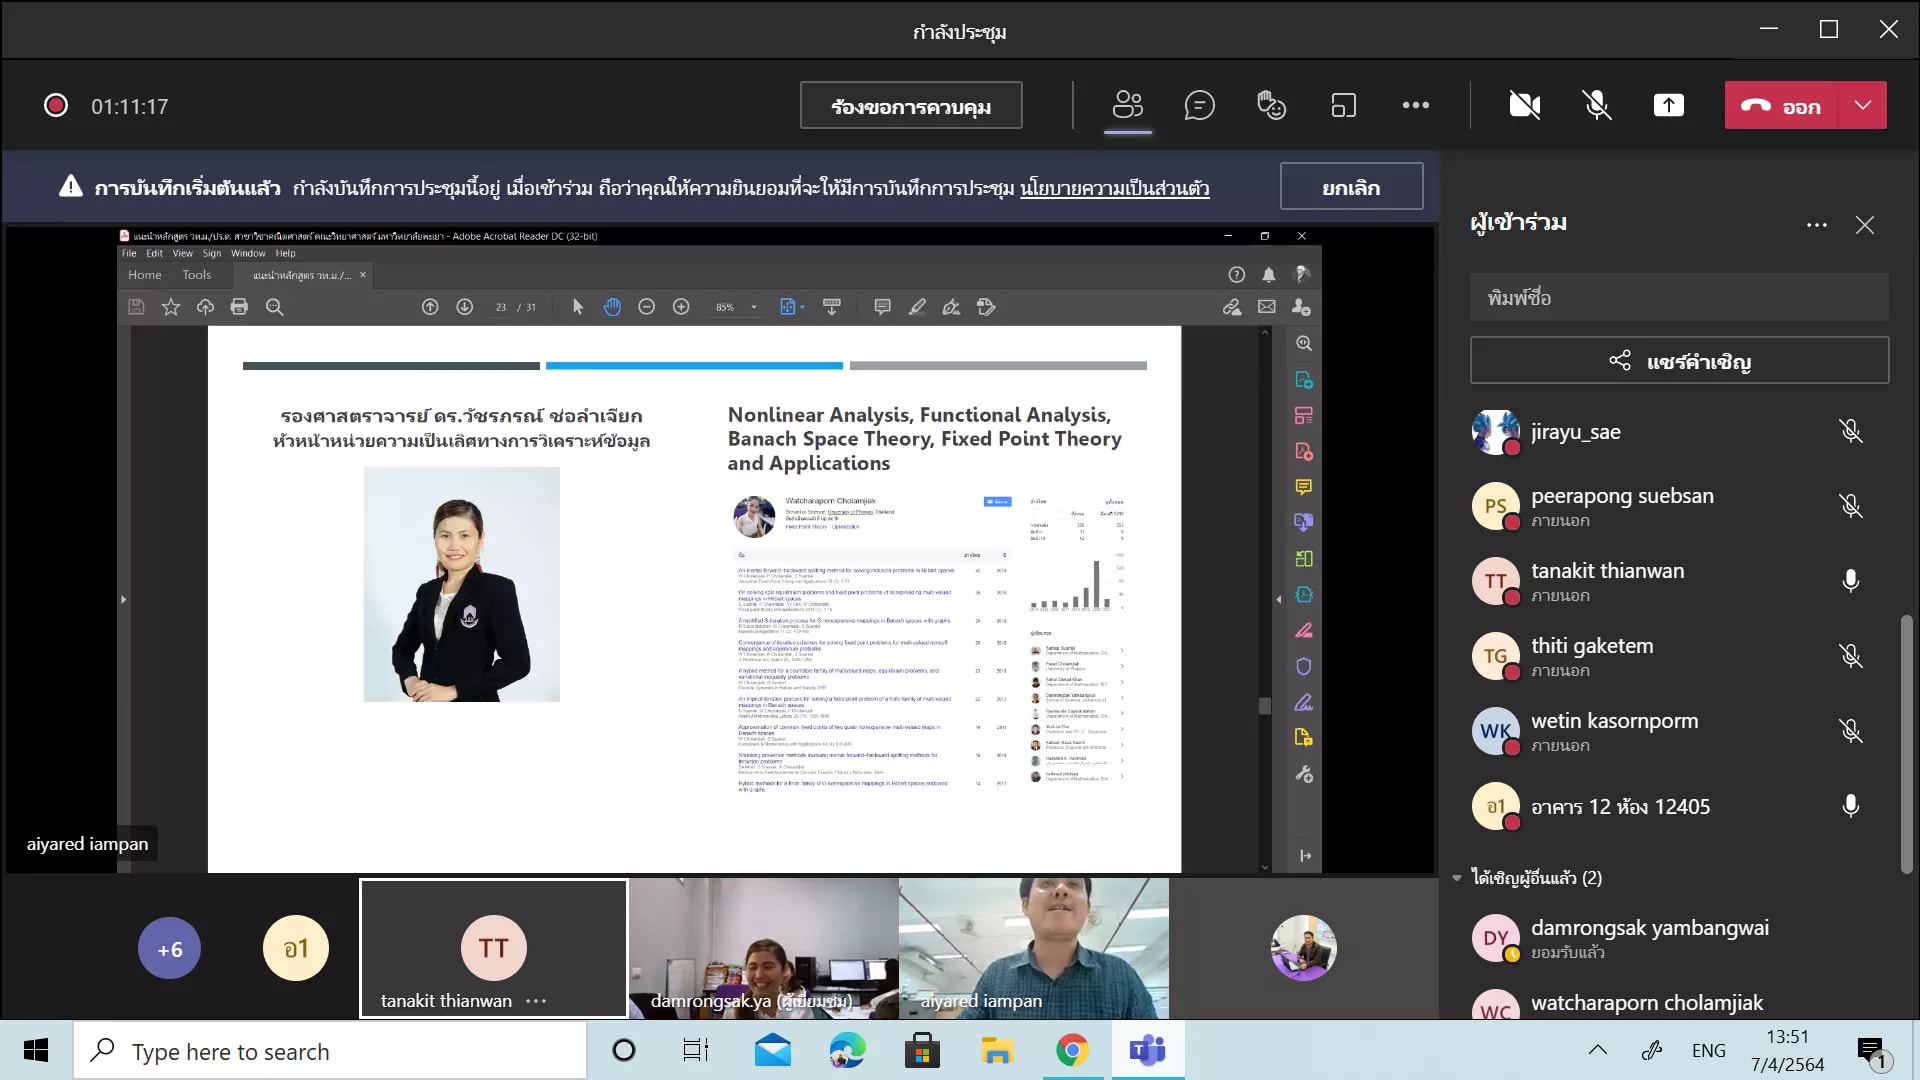Close the participants side panel
The width and height of the screenshot is (1920, 1080).
1864,225
